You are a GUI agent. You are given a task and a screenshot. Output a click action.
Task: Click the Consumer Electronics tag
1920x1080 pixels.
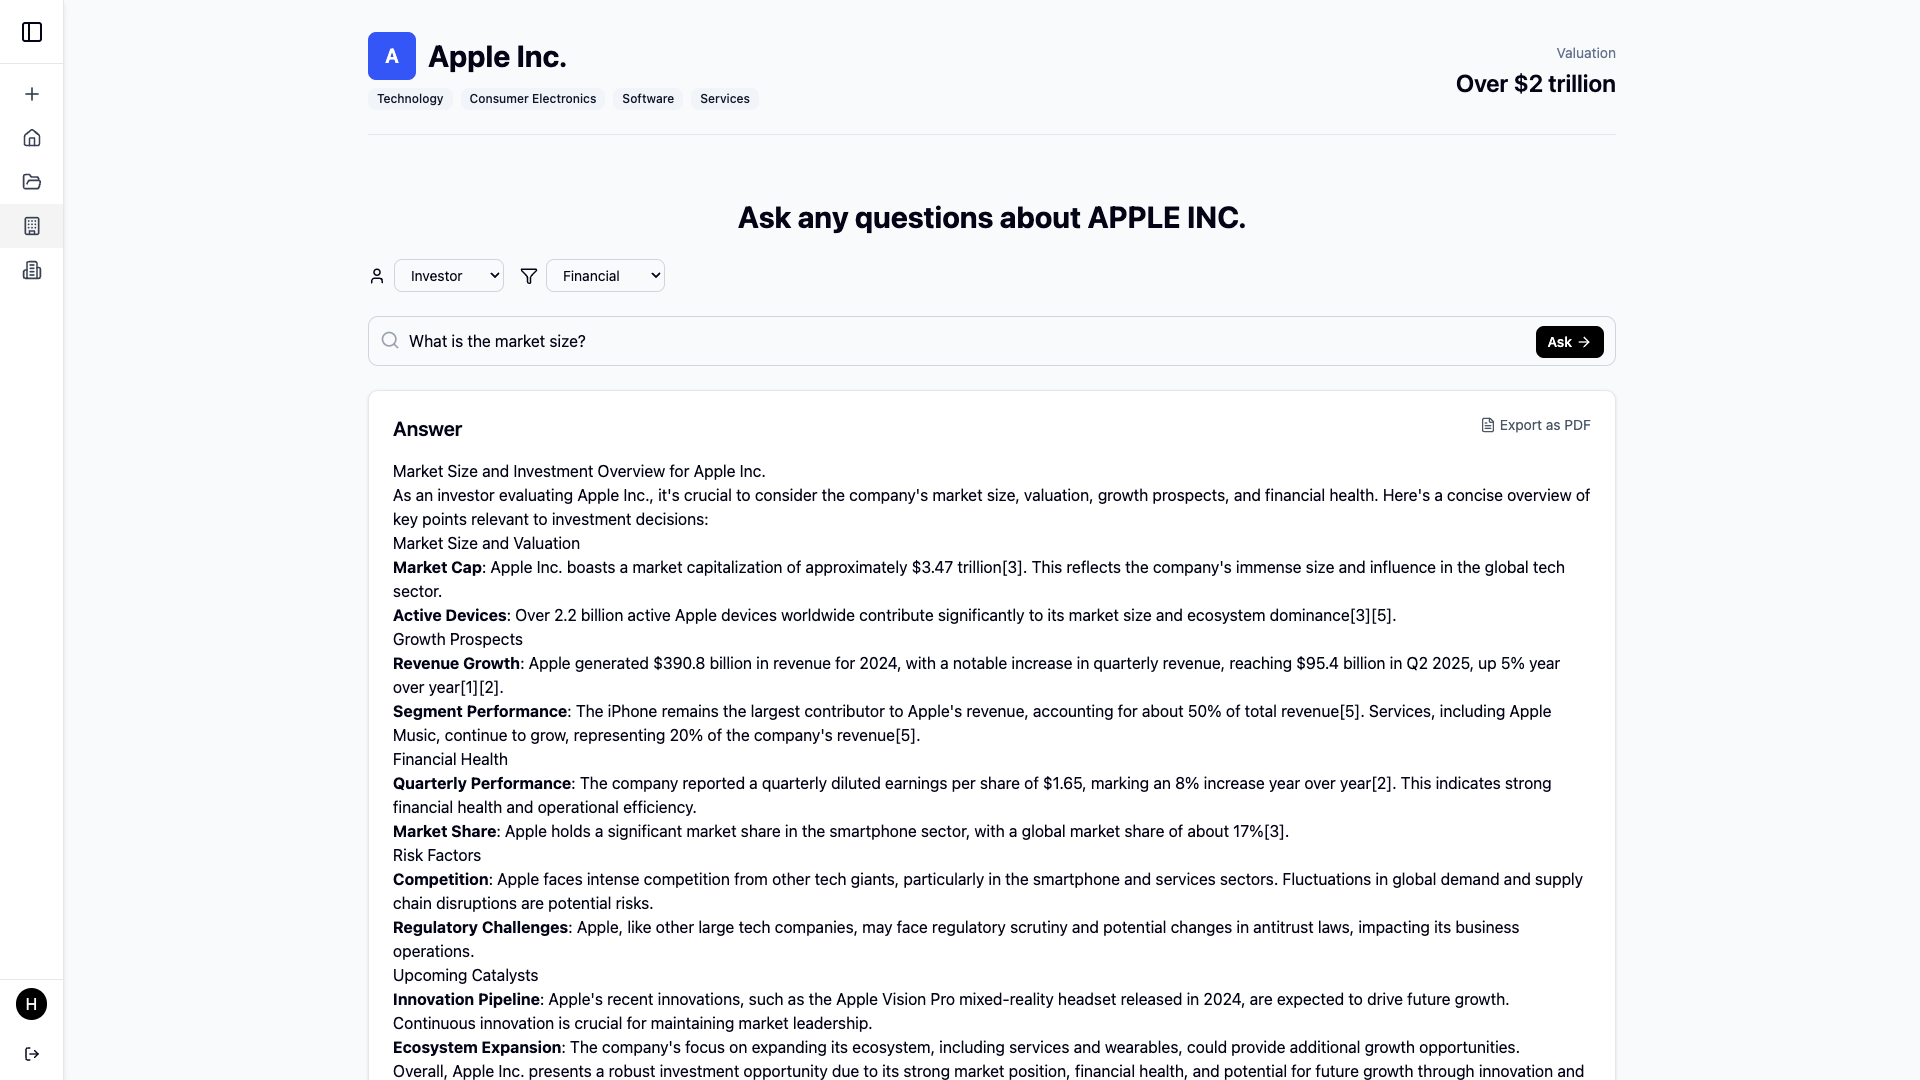point(532,99)
